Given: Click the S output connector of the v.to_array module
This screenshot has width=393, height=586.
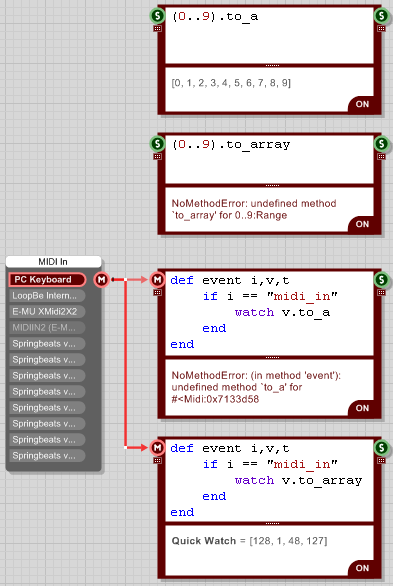Looking at the screenshot, I should click(x=381, y=447).
